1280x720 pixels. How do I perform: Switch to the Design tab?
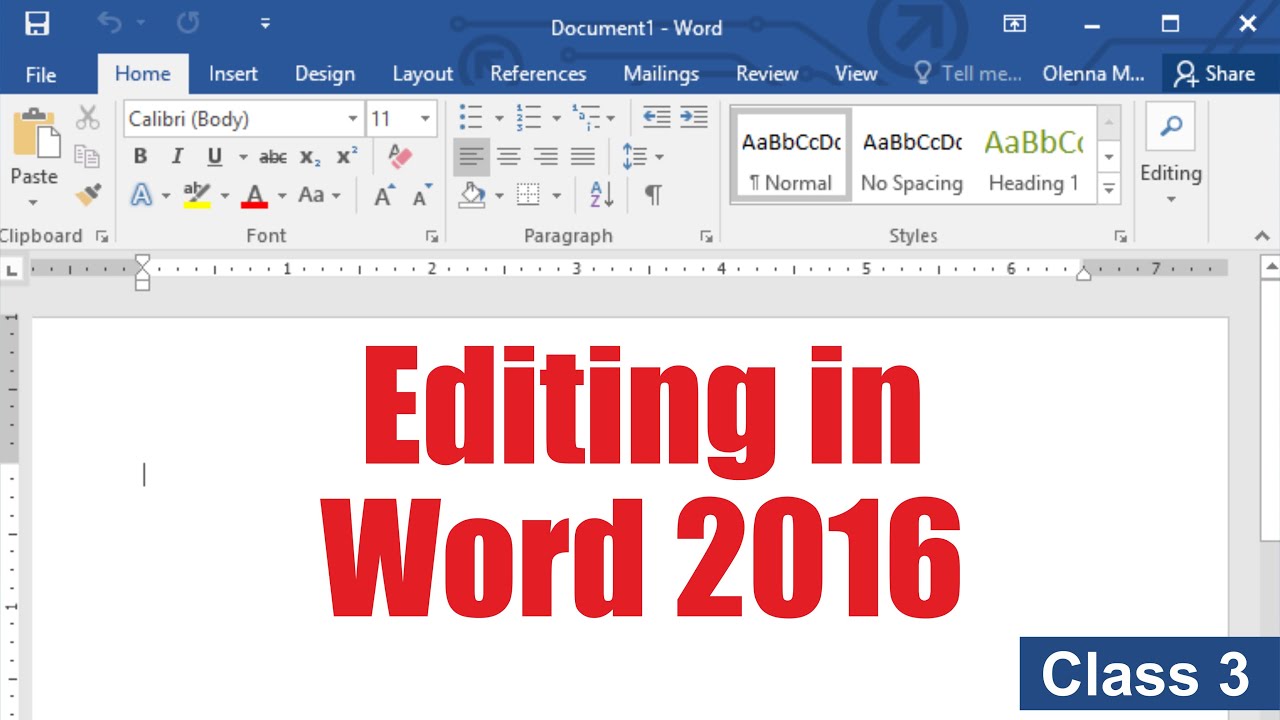pos(325,74)
